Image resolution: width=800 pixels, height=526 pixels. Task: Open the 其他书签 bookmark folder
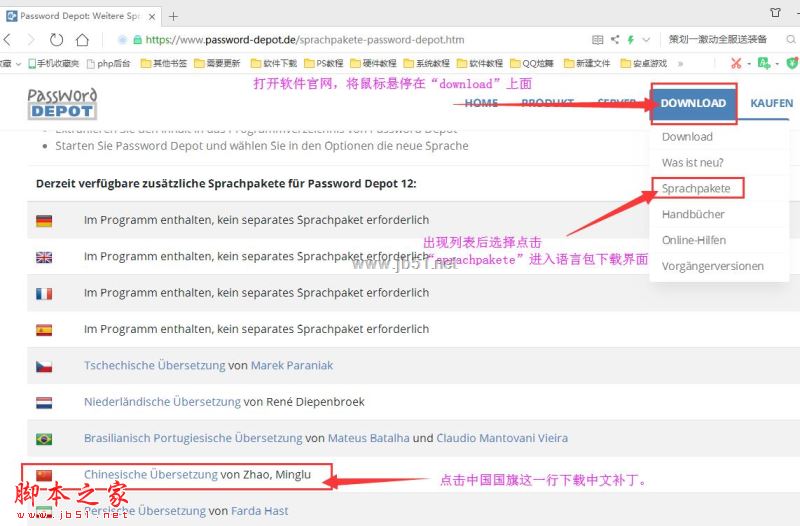[164, 63]
